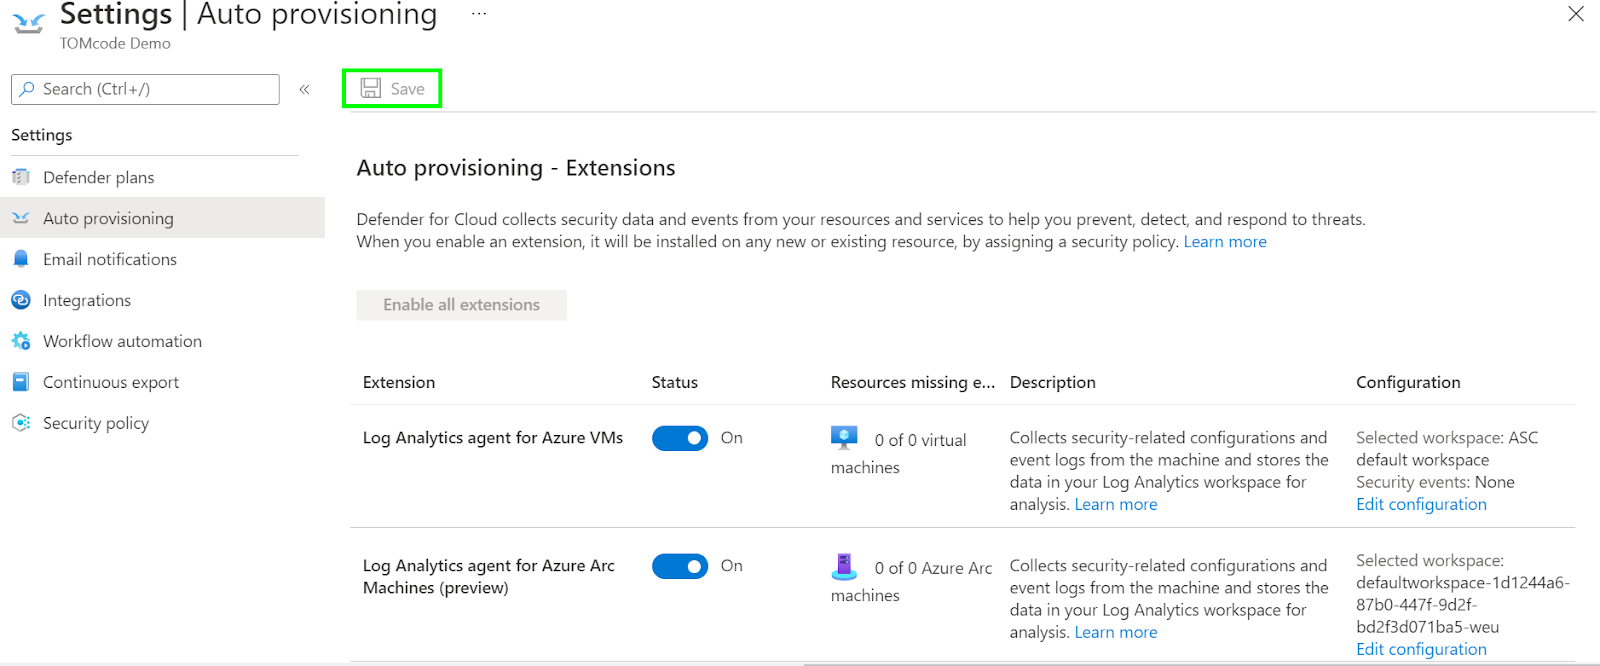This screenshot has width=1600, height=666.
Task: Click the virtual machines resource icon
Action: click(844, 438)
